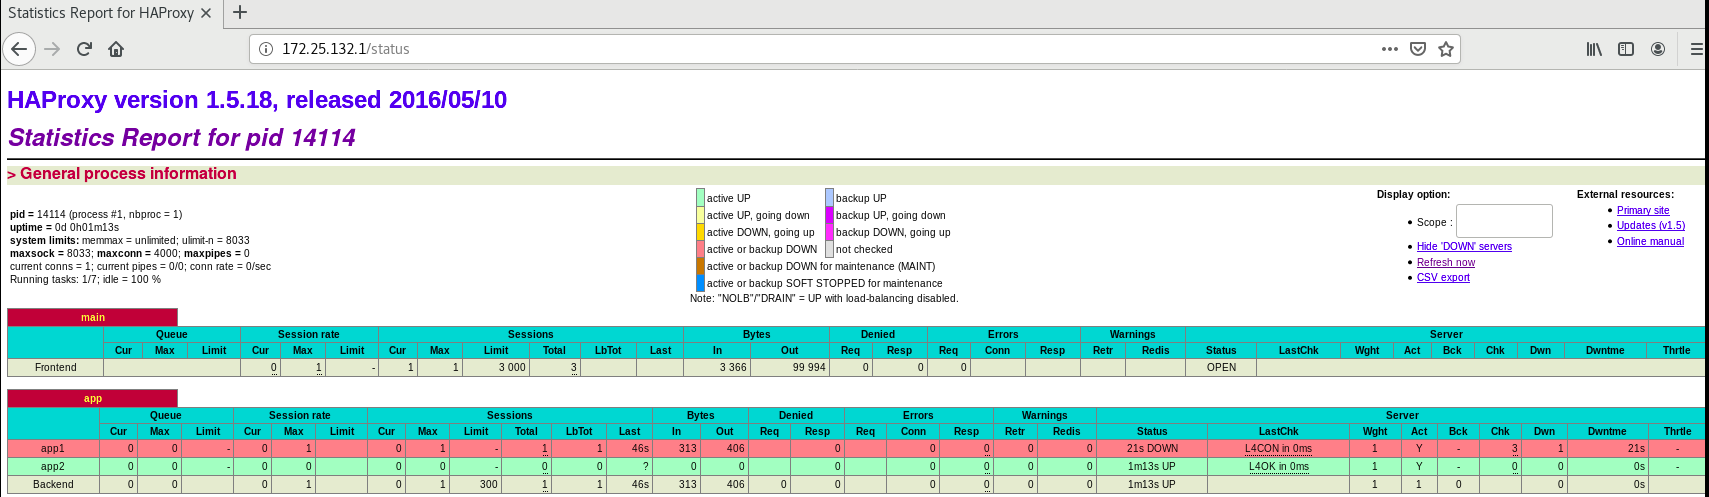Click the 'backup DOWN, going up' legend swatch

(829, 232)
